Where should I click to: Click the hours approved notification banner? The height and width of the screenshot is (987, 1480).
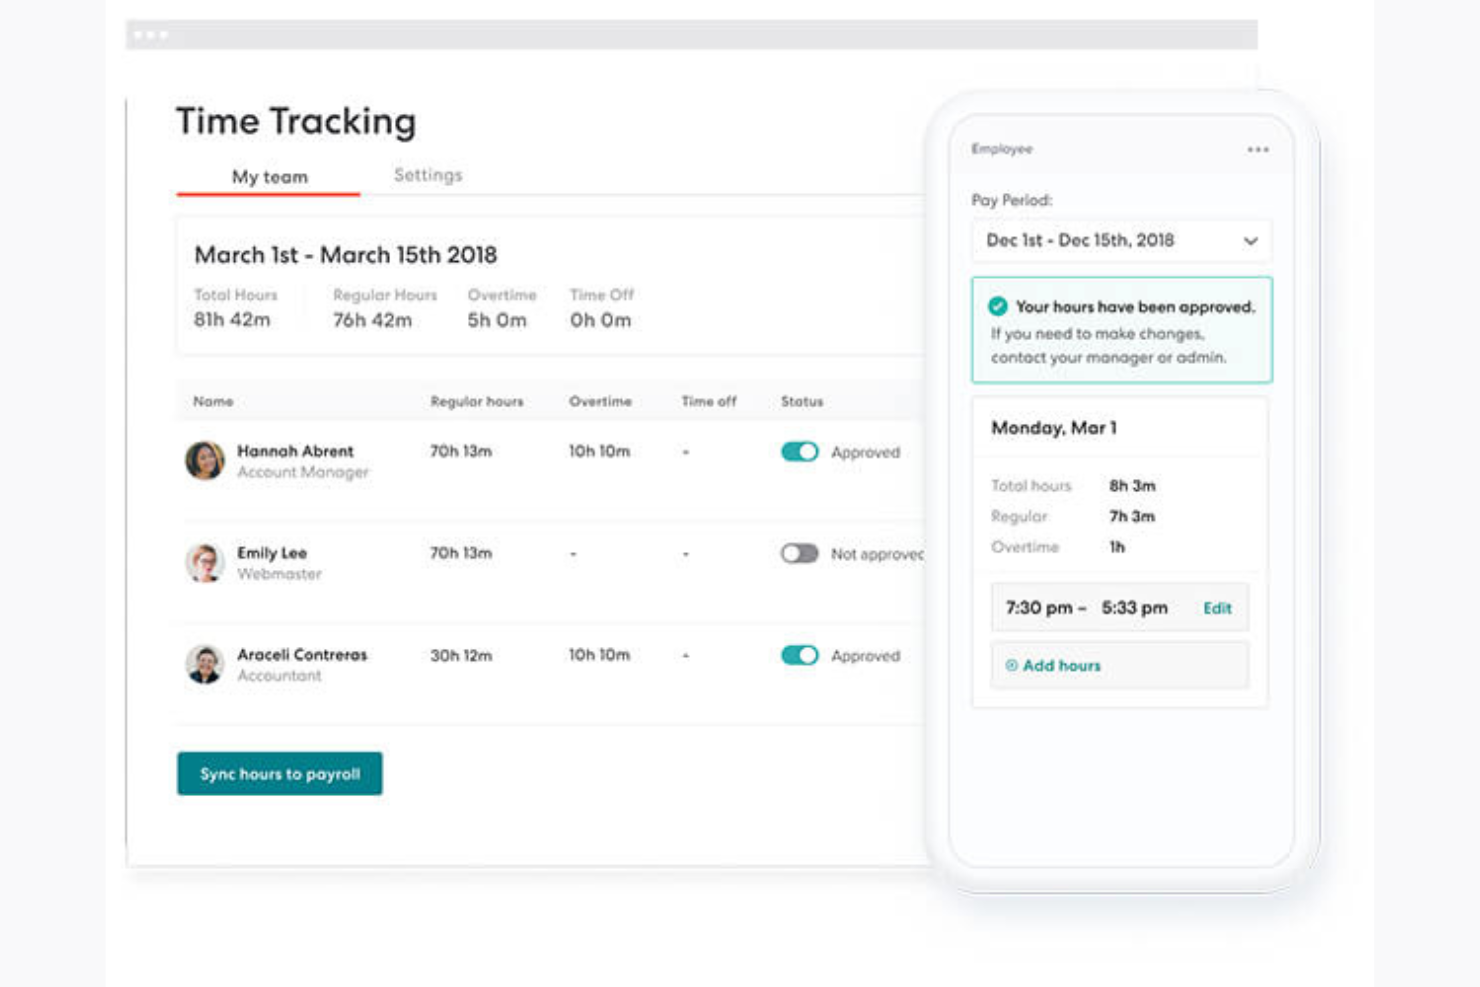[1120, 330]
